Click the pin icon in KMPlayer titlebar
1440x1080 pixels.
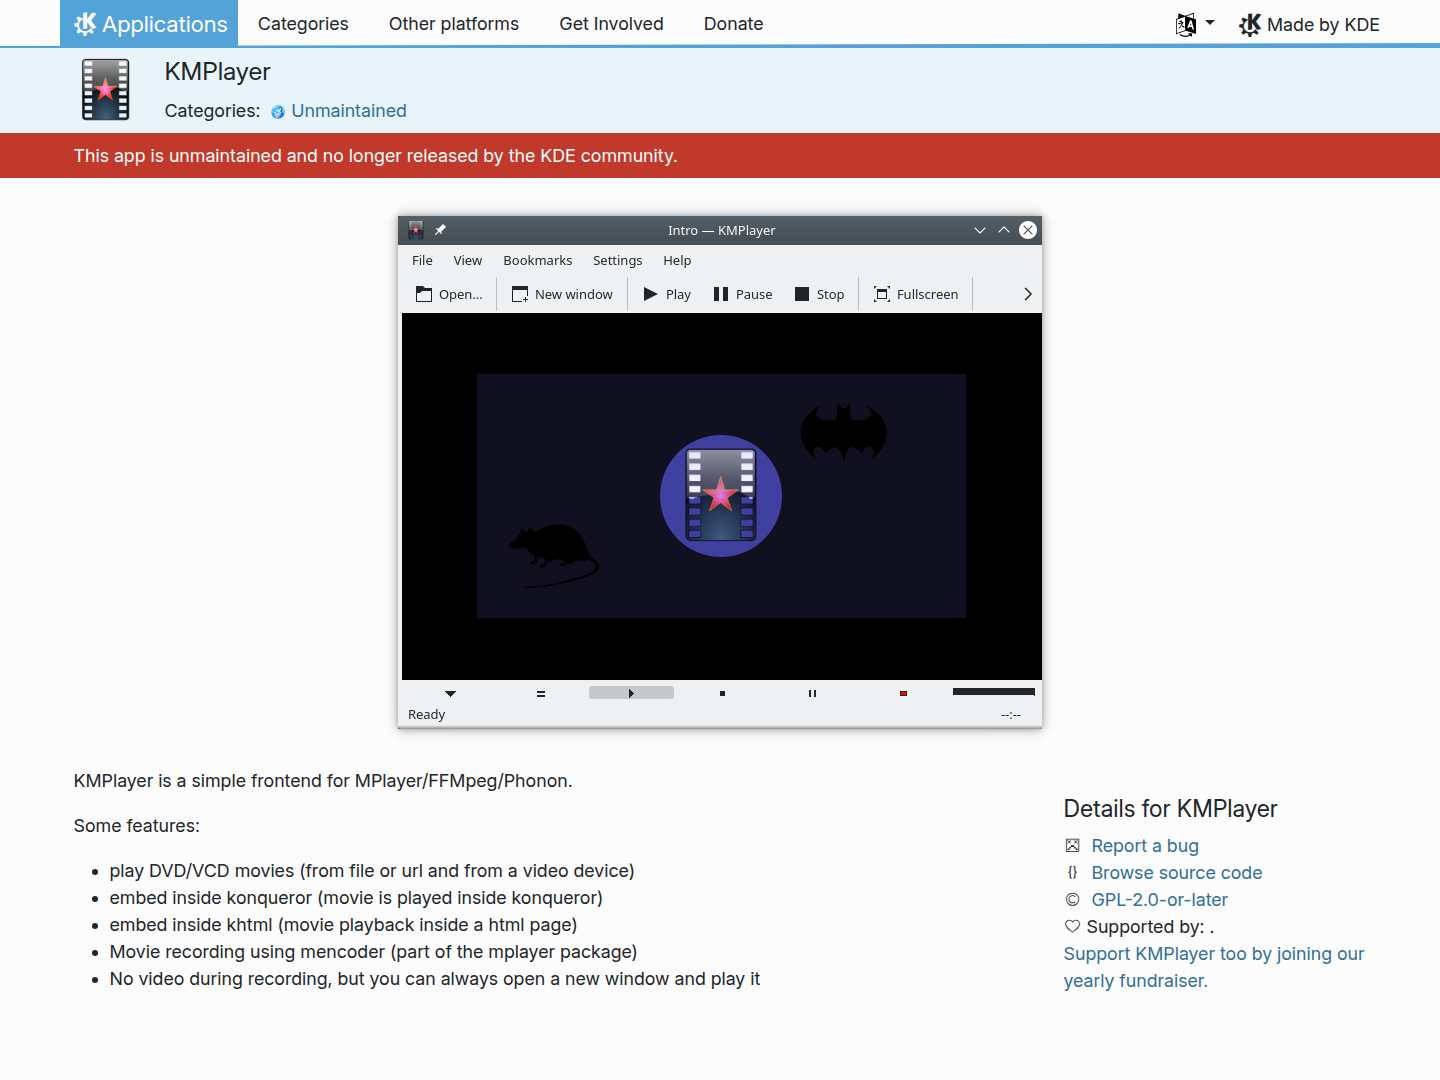(x=440, y=230)
